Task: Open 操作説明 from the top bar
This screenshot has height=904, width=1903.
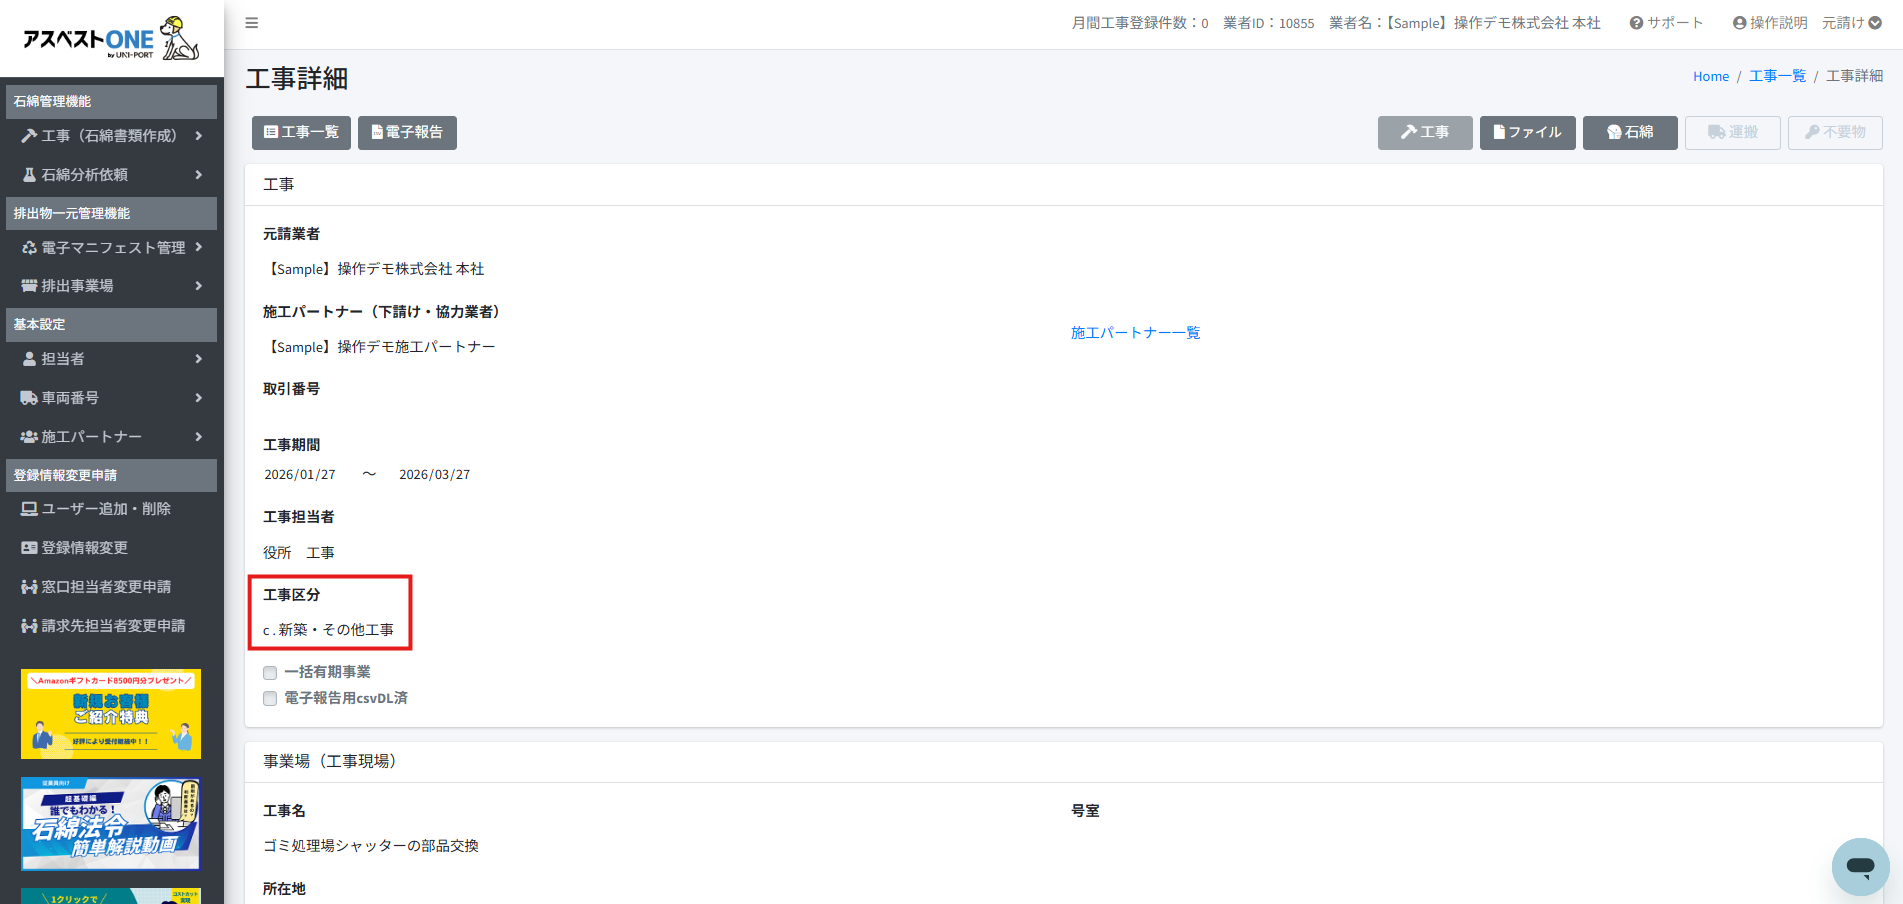Action: pyautogui.click(x=1769, y=23)
